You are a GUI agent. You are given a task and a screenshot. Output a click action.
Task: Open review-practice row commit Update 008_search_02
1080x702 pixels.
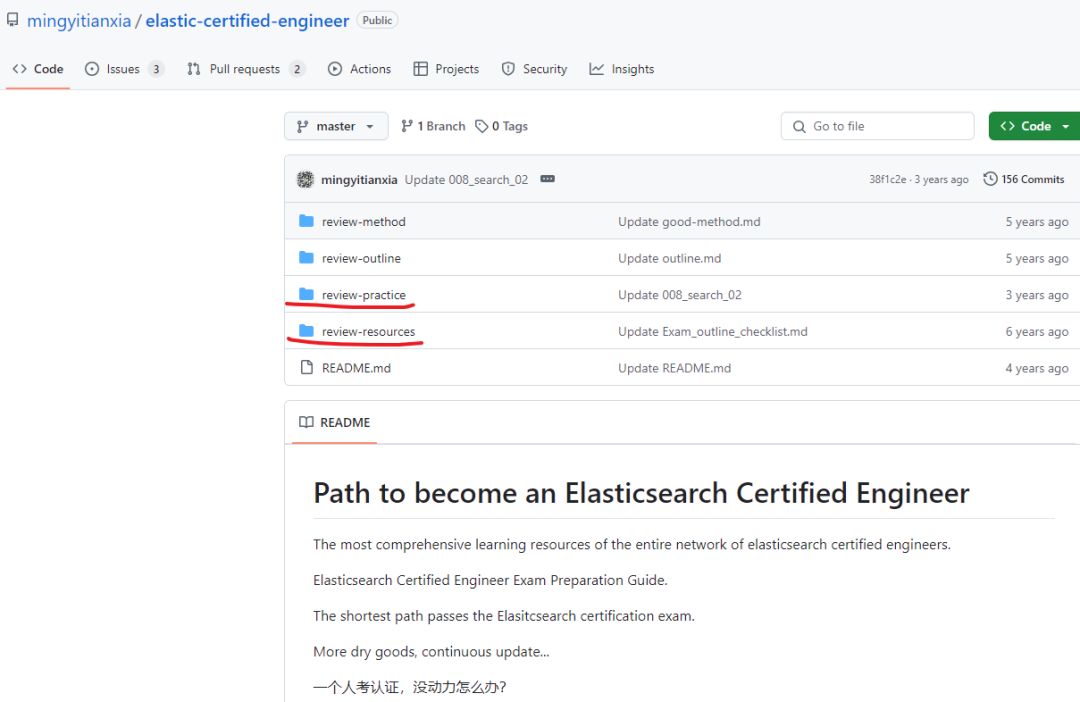(680, 295)
